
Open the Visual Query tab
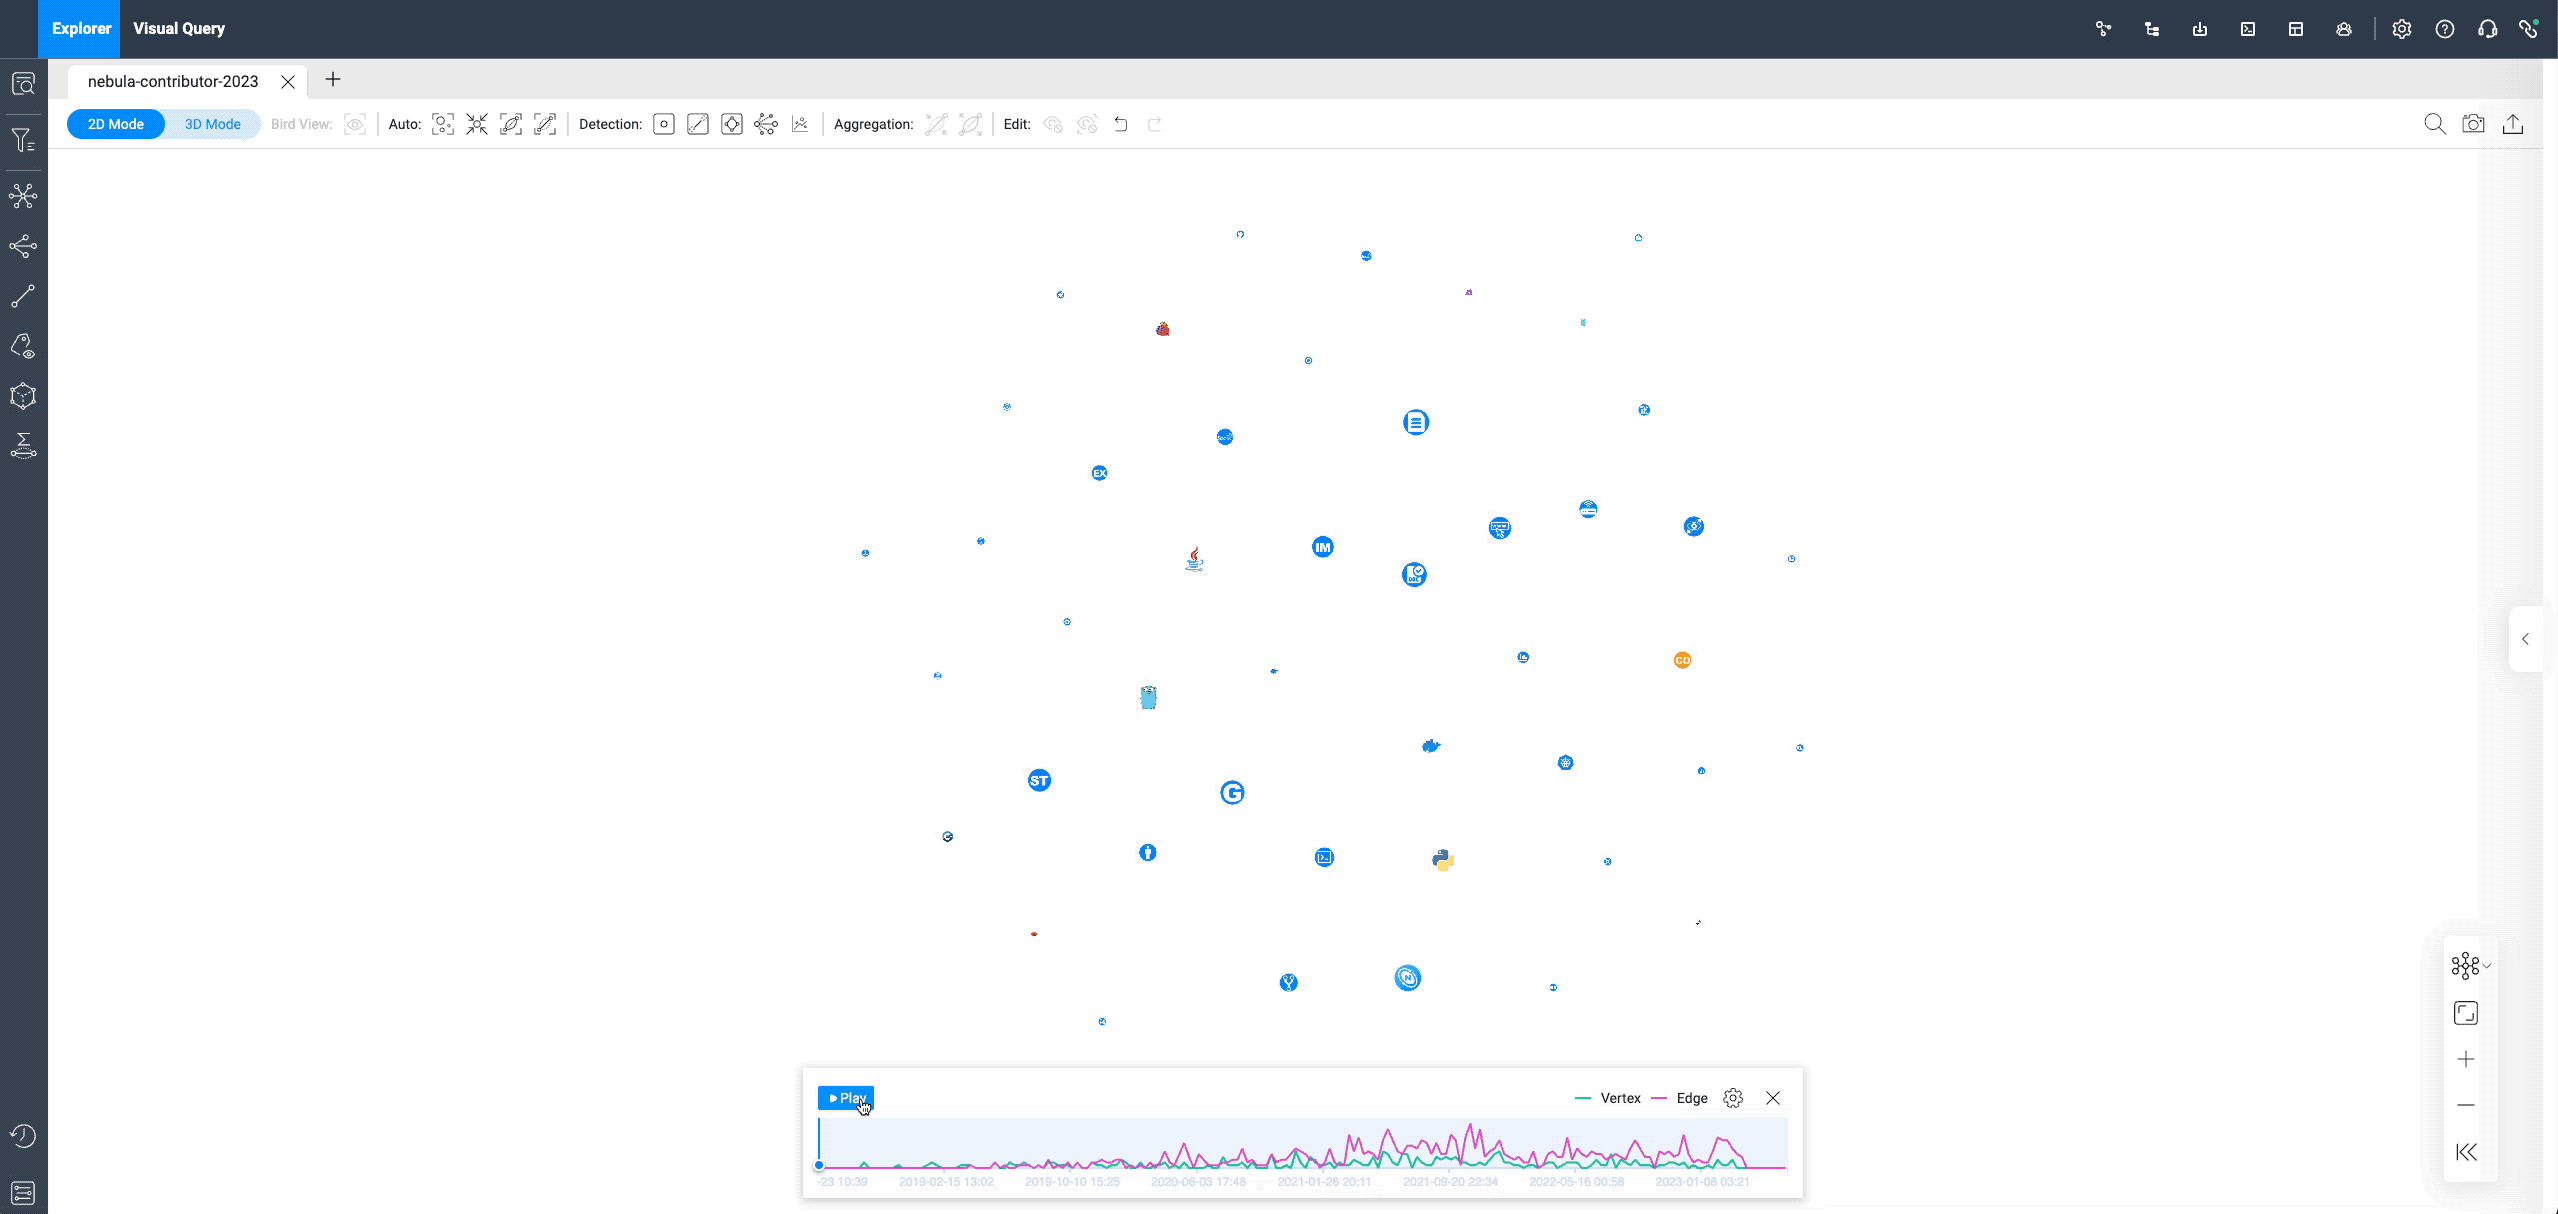point(179,28)
